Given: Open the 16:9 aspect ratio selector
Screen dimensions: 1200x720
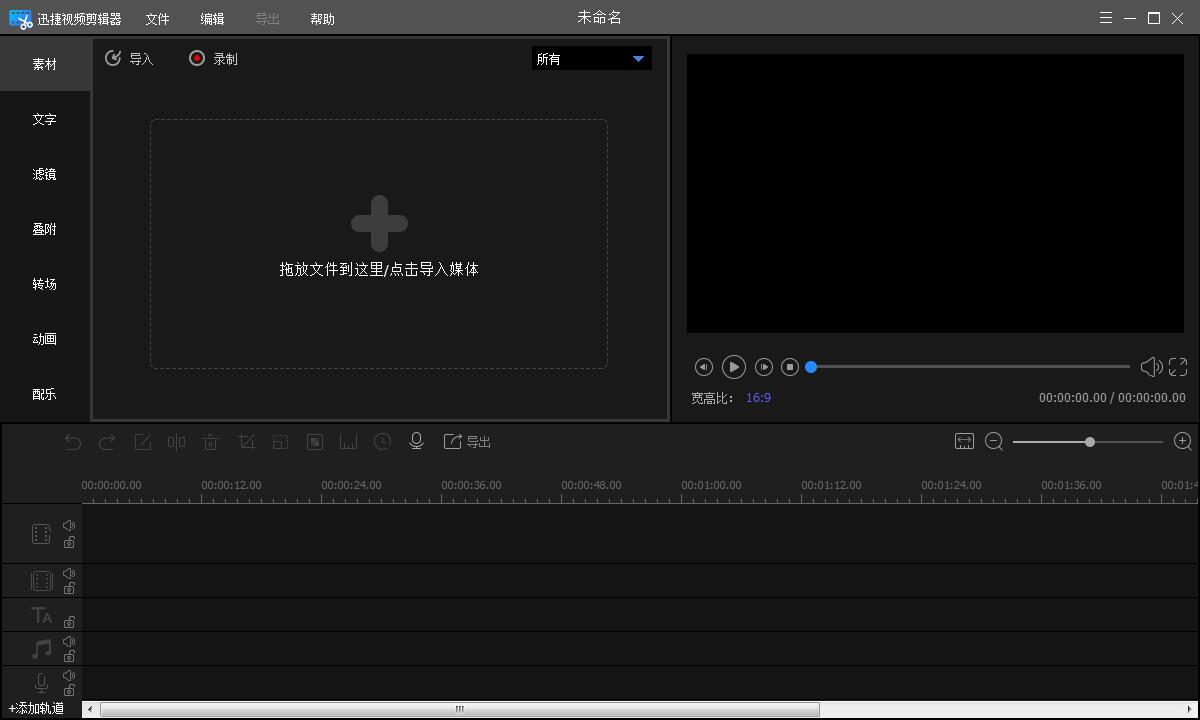Looking at the screenshot, I should pos(759,398).
